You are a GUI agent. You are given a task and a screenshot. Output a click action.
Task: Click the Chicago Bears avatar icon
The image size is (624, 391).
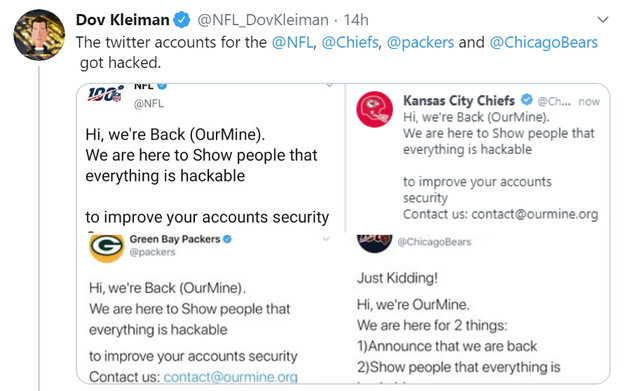coord(374,243)
